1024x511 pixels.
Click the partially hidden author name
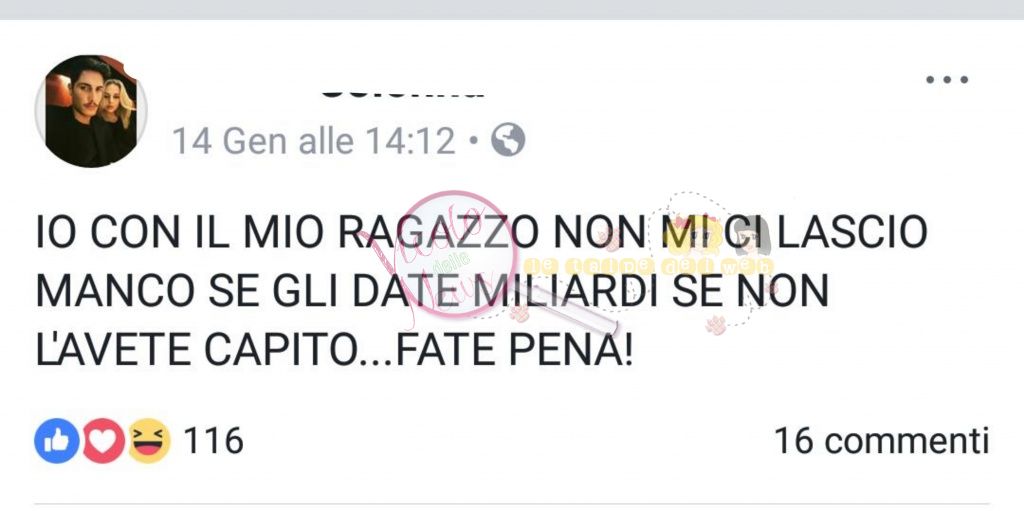[403, 93]
